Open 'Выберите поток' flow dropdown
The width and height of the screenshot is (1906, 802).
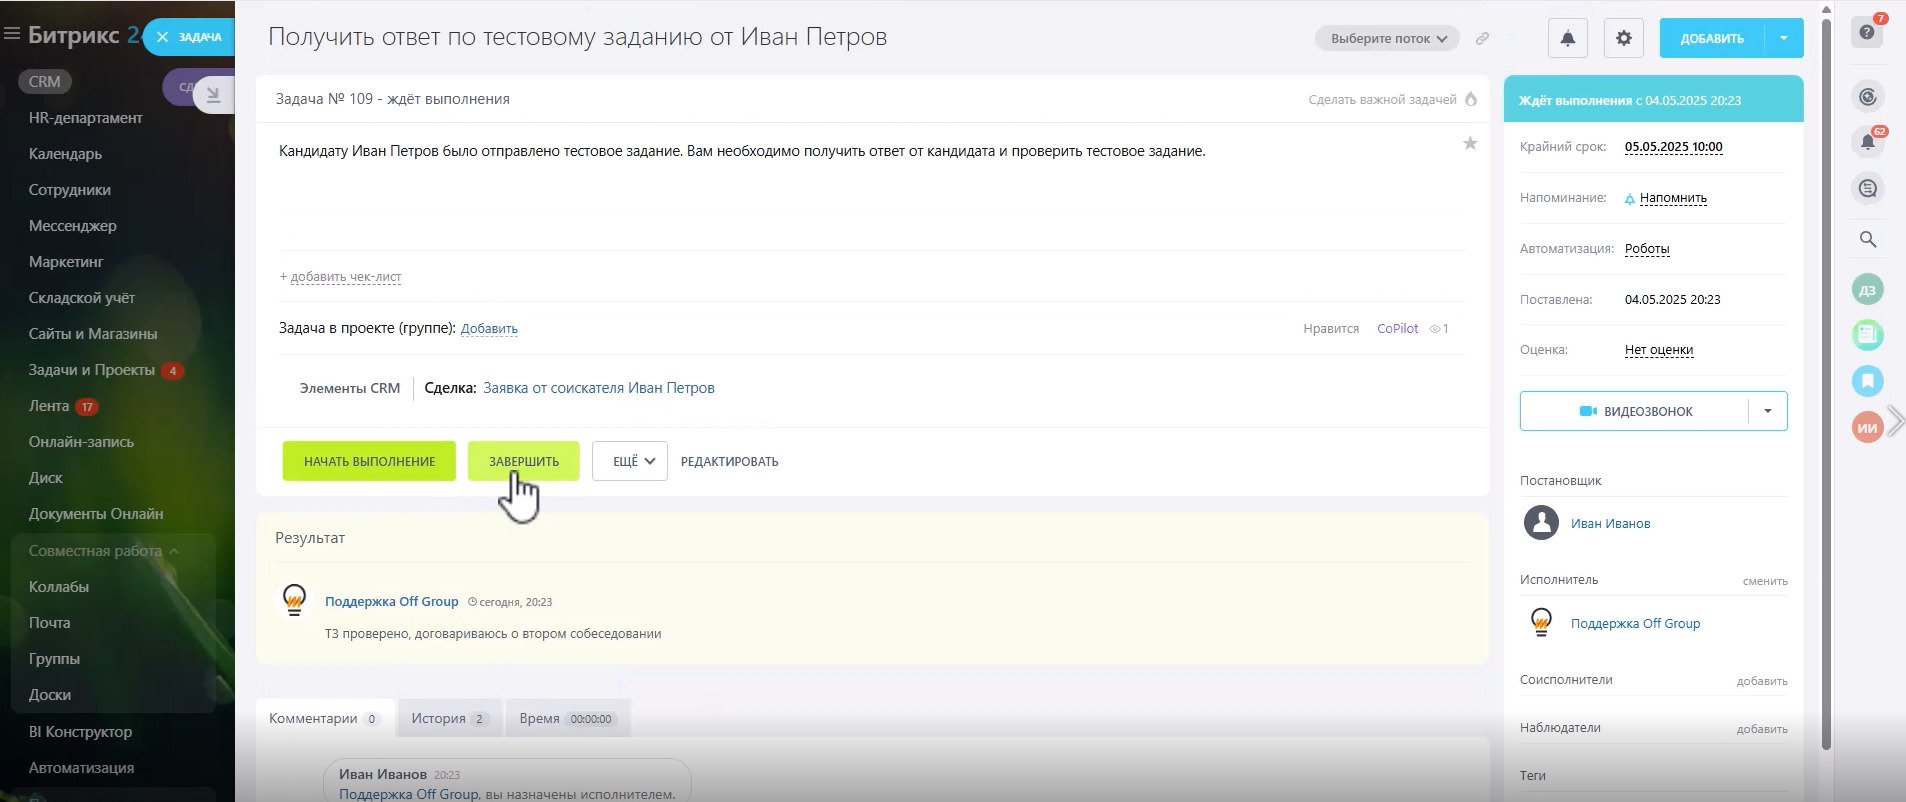pos(1387,39)
